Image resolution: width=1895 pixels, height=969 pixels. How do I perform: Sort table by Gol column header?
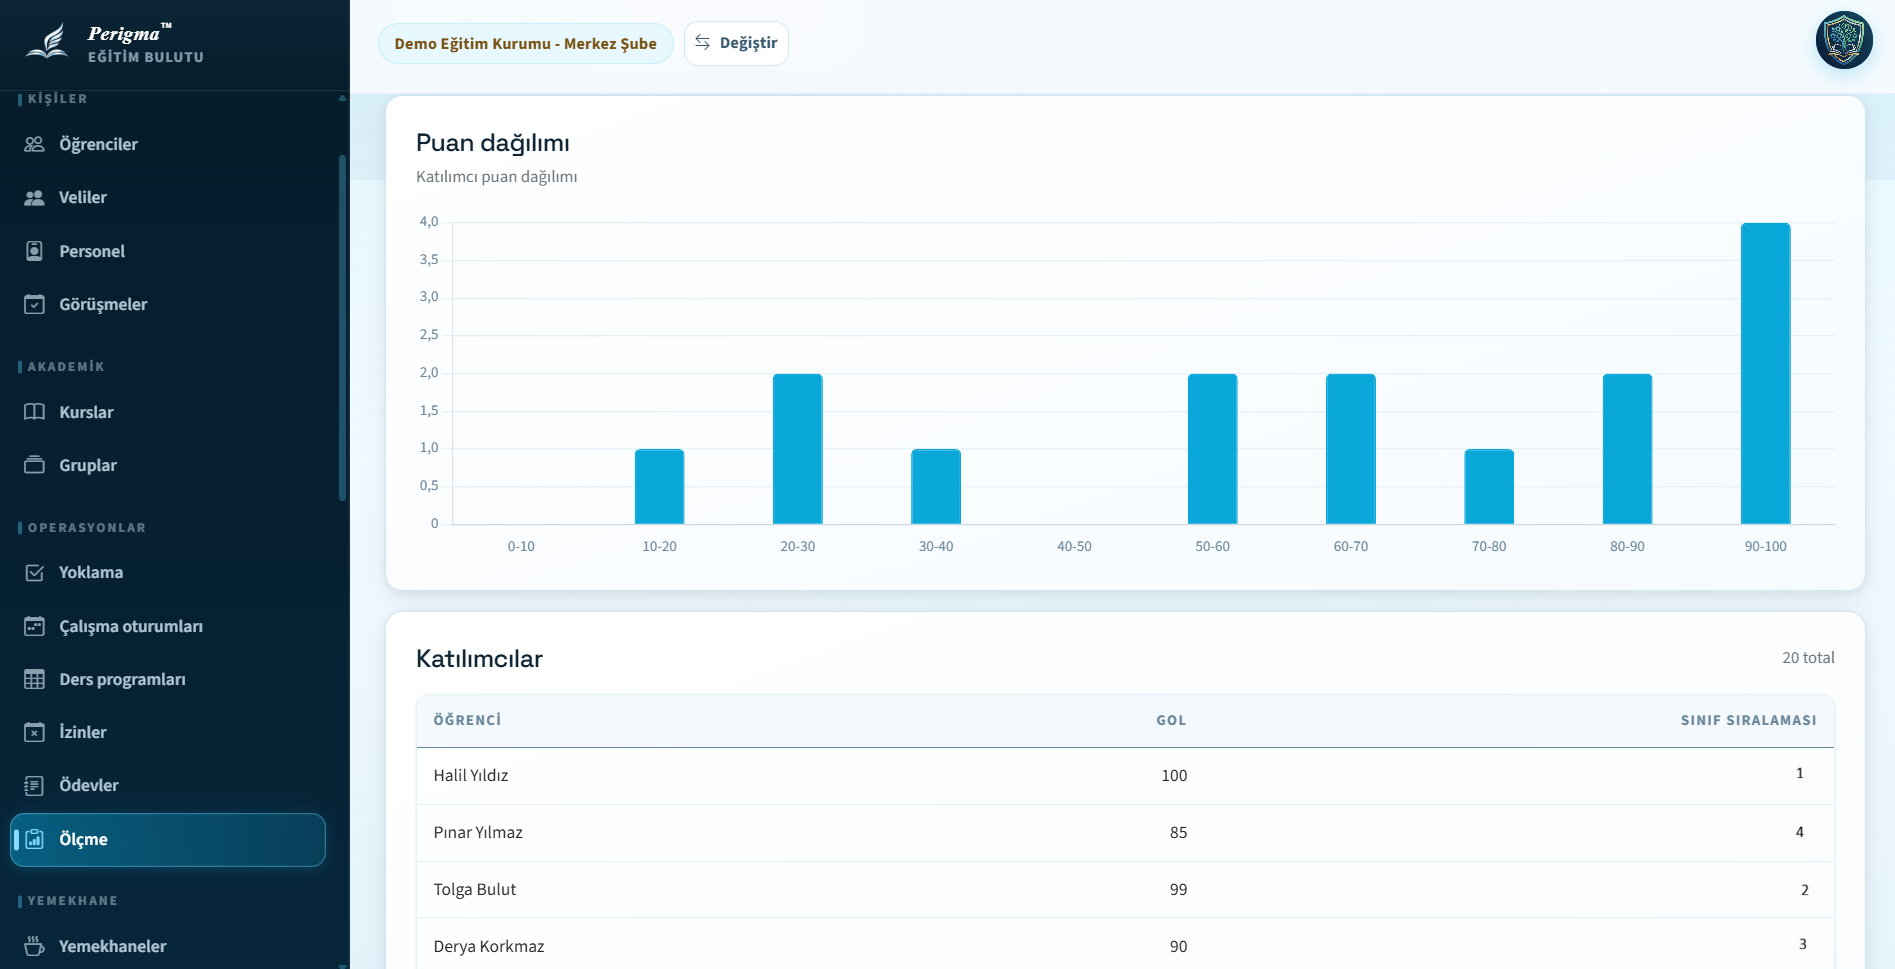click(x=1171, y=720)
